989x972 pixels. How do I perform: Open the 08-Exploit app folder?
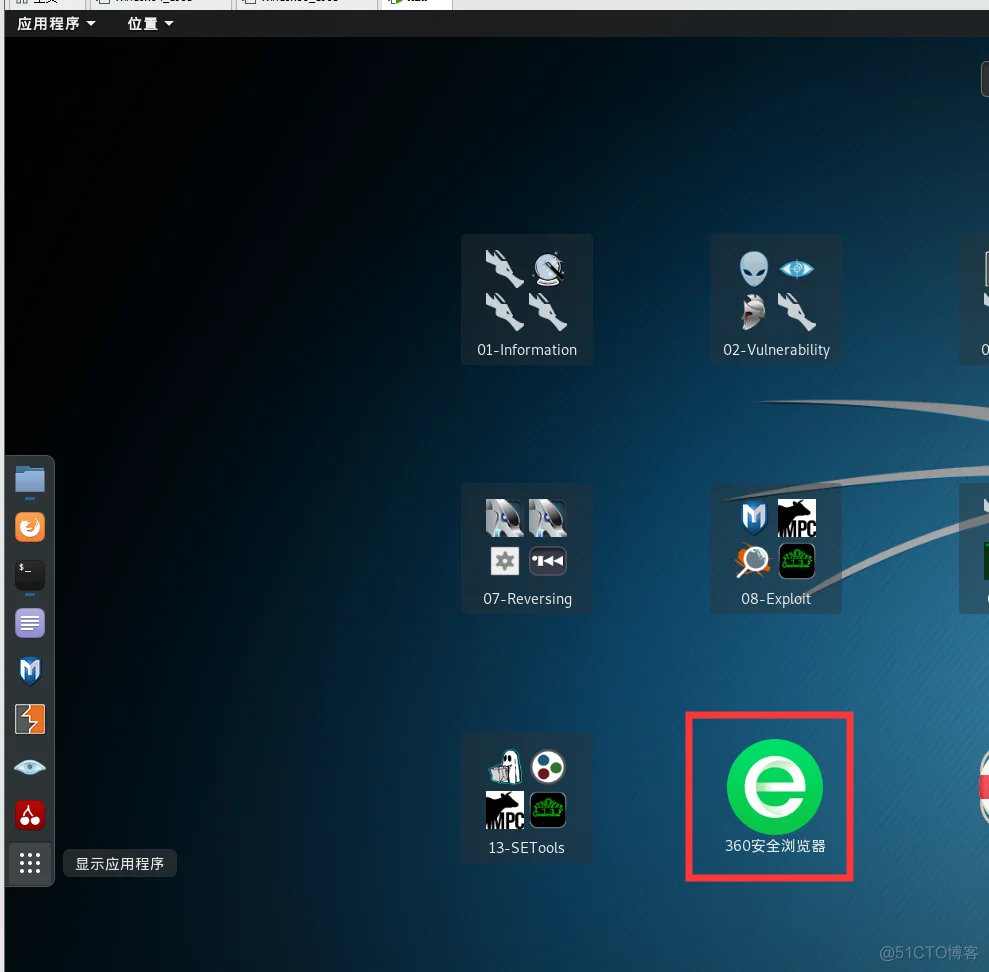click(x=776, y=549)
